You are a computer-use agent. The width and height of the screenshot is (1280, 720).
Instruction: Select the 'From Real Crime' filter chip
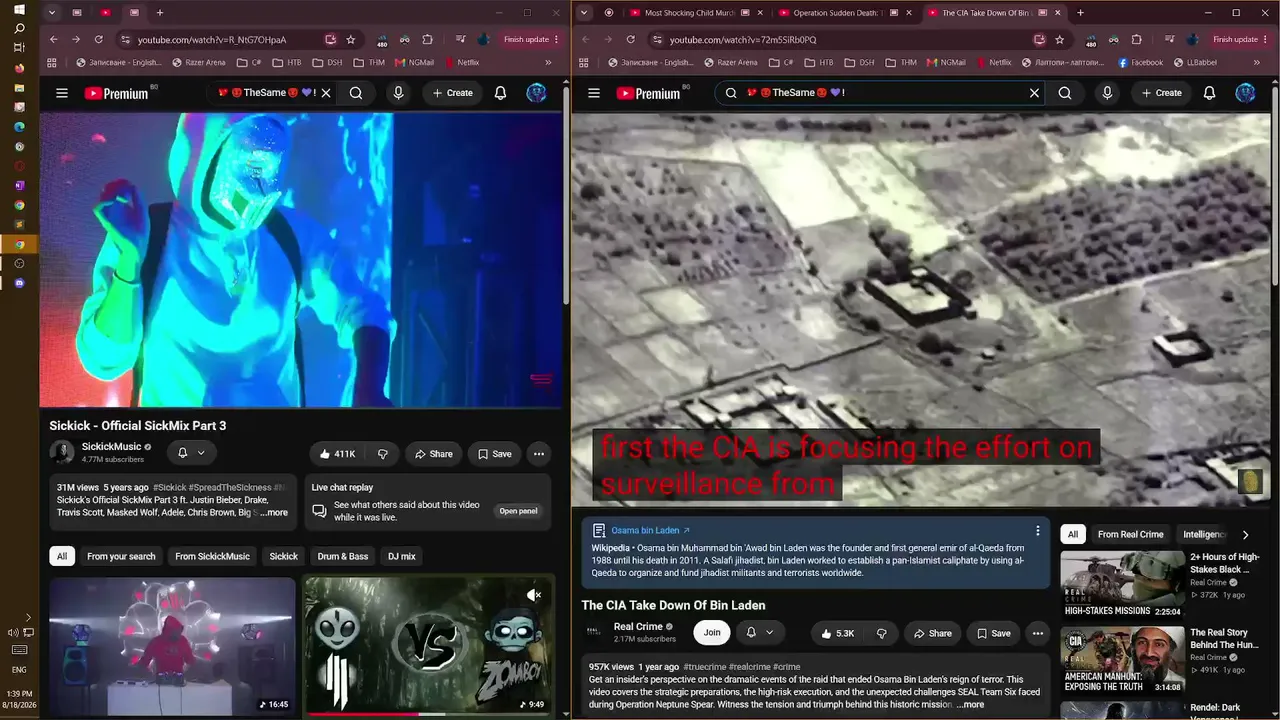pos(1131,534)
